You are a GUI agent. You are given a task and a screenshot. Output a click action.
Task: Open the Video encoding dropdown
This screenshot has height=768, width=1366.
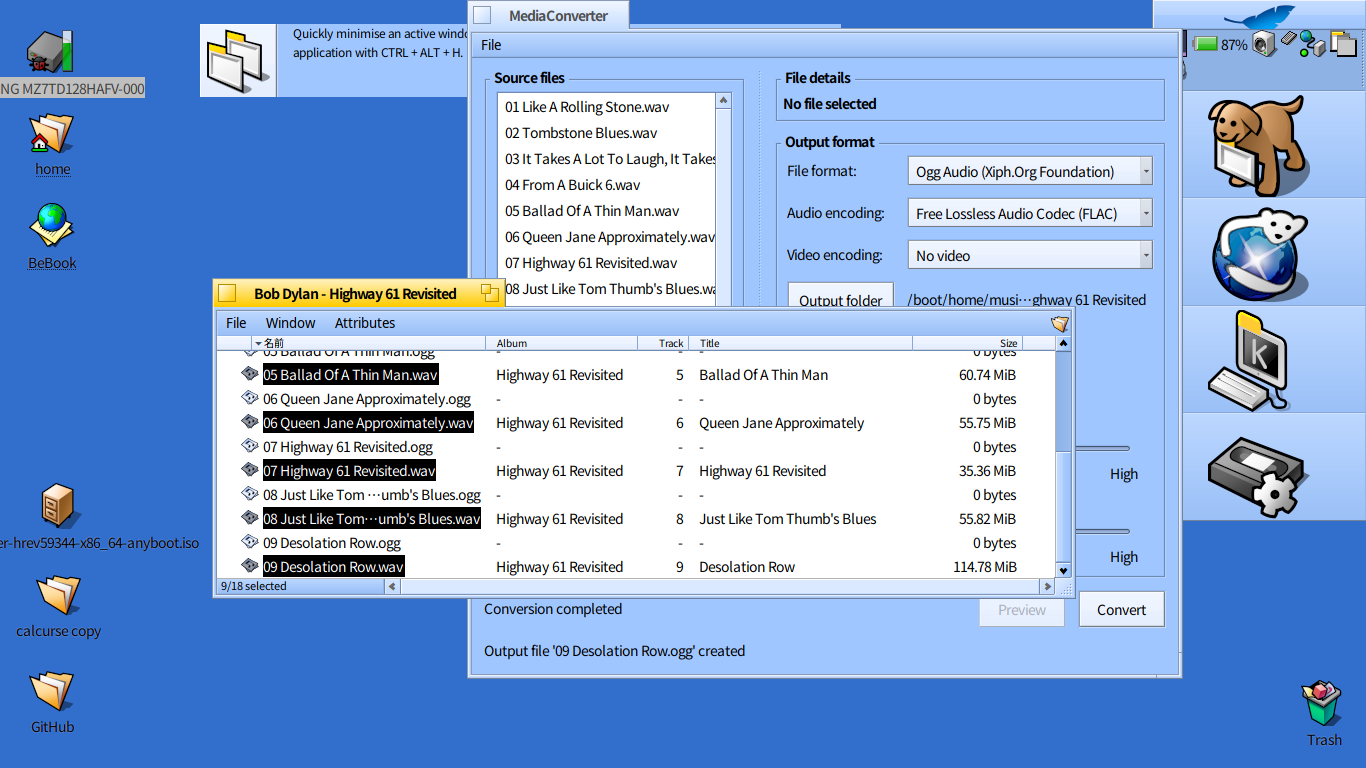click(1029, 256)
